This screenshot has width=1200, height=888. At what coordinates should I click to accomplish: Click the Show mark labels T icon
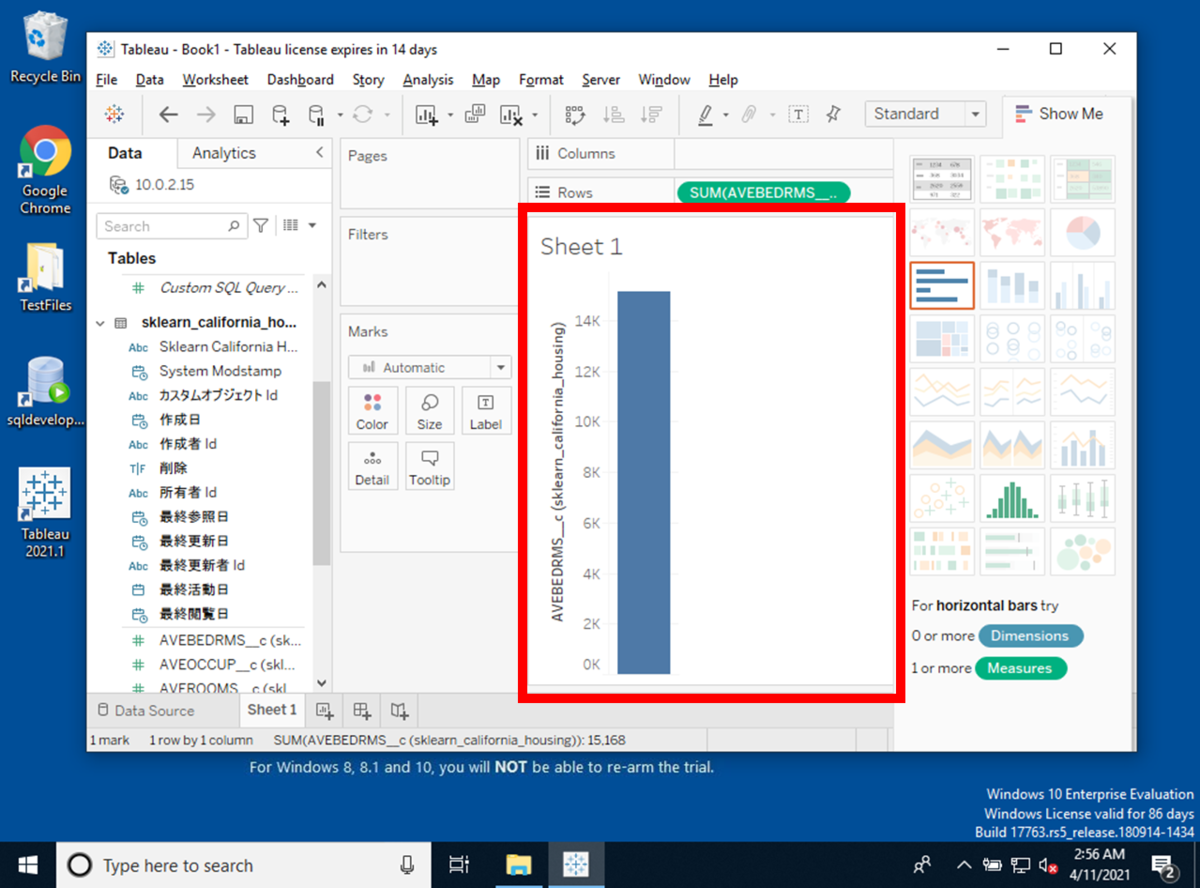pos(798,114)
